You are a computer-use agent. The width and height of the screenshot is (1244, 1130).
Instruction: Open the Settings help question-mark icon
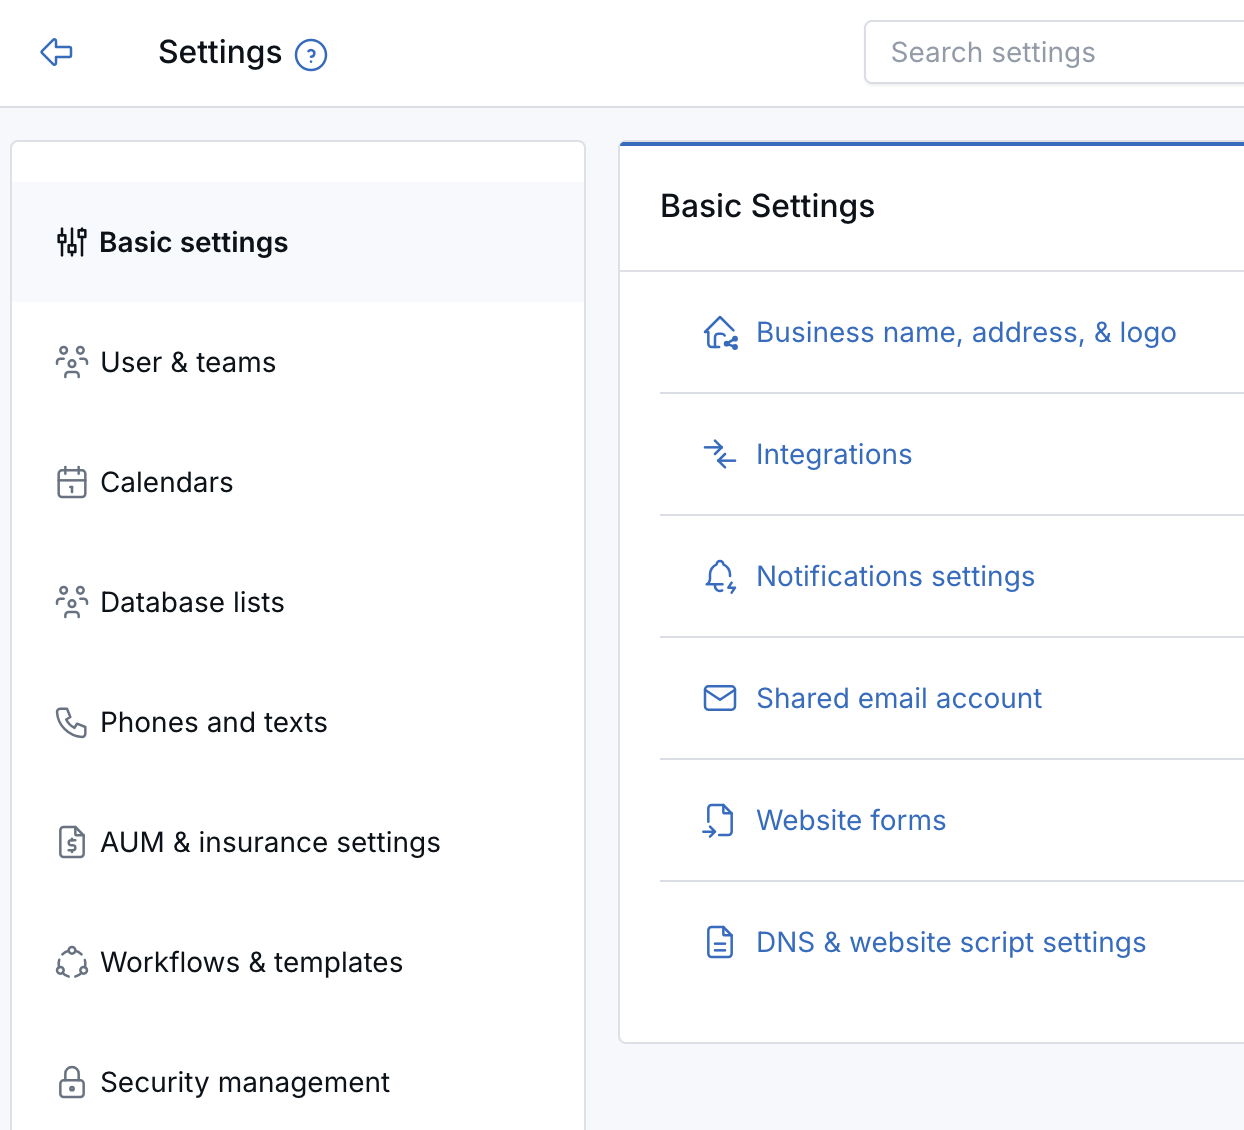[x=311, y=54]
